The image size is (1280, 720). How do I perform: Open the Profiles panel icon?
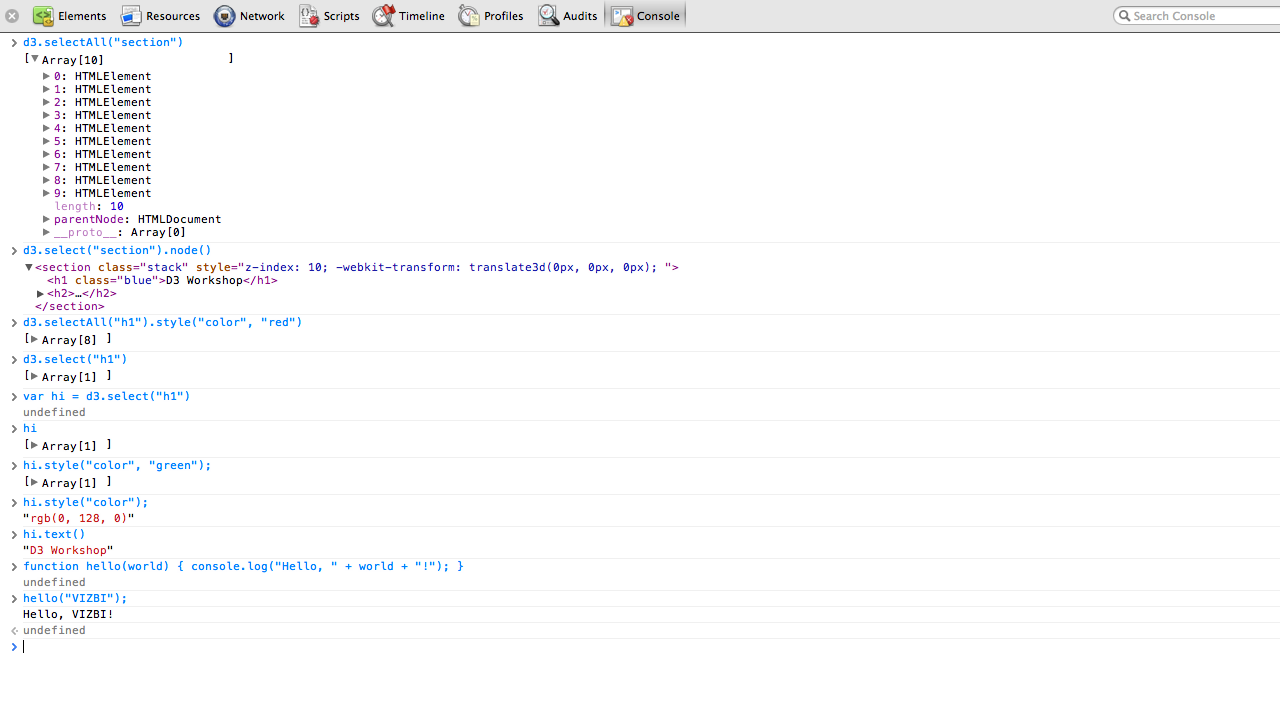469,16
